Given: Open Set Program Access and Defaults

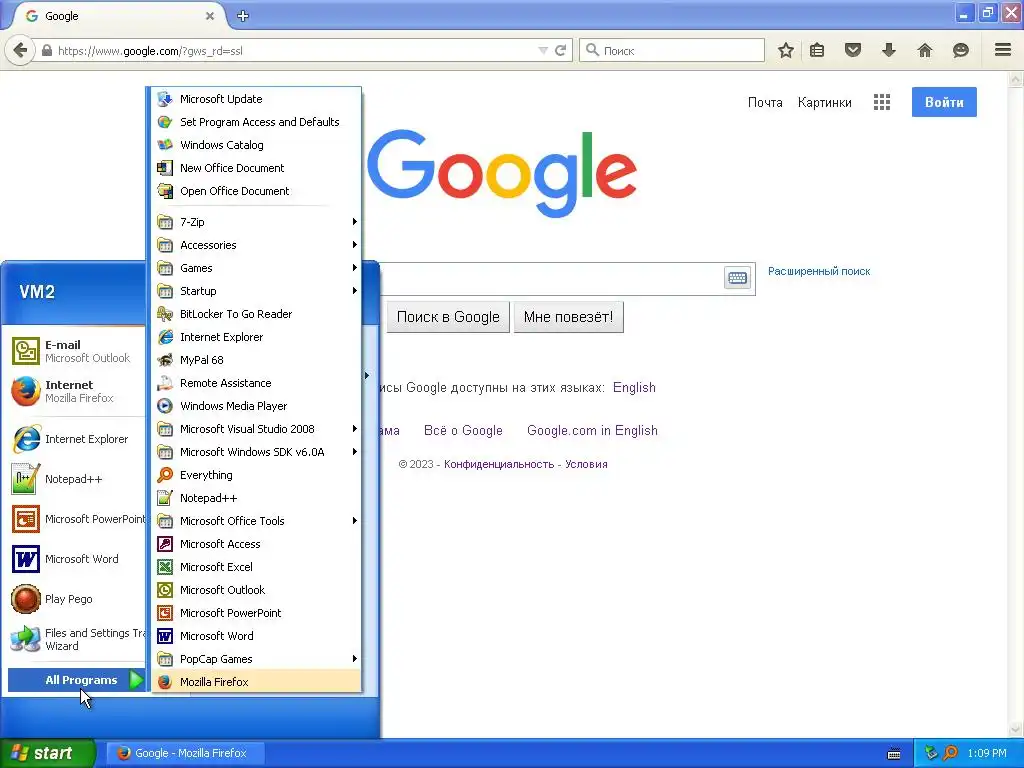Looking at the screenshot, I should (x=257, y=122).
